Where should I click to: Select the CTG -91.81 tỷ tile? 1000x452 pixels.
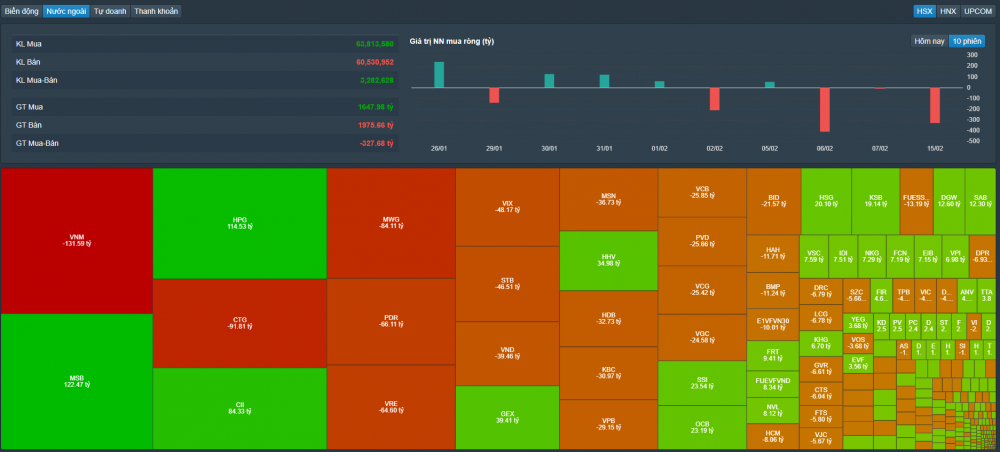(240, 323)
